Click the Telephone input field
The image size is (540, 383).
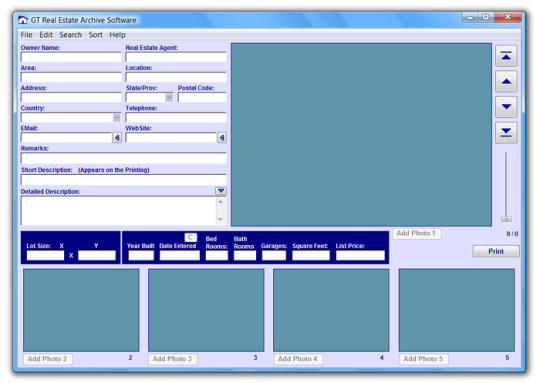coord(176,117)
